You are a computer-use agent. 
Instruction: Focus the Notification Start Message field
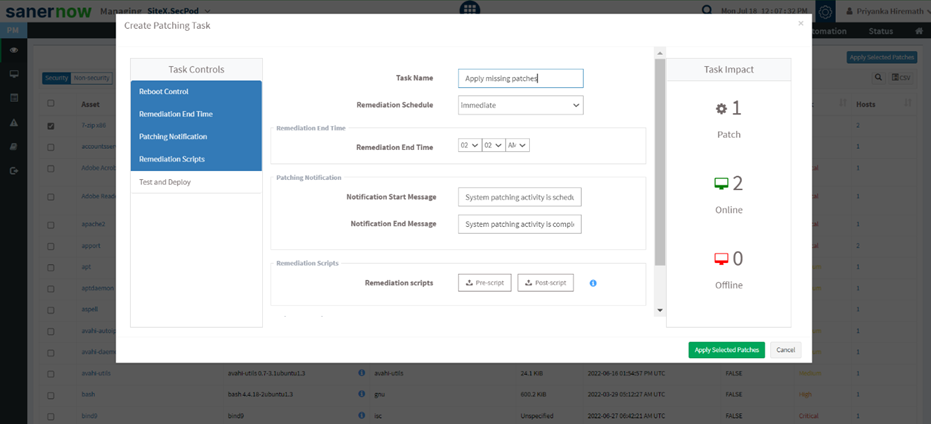pos(520,197)
